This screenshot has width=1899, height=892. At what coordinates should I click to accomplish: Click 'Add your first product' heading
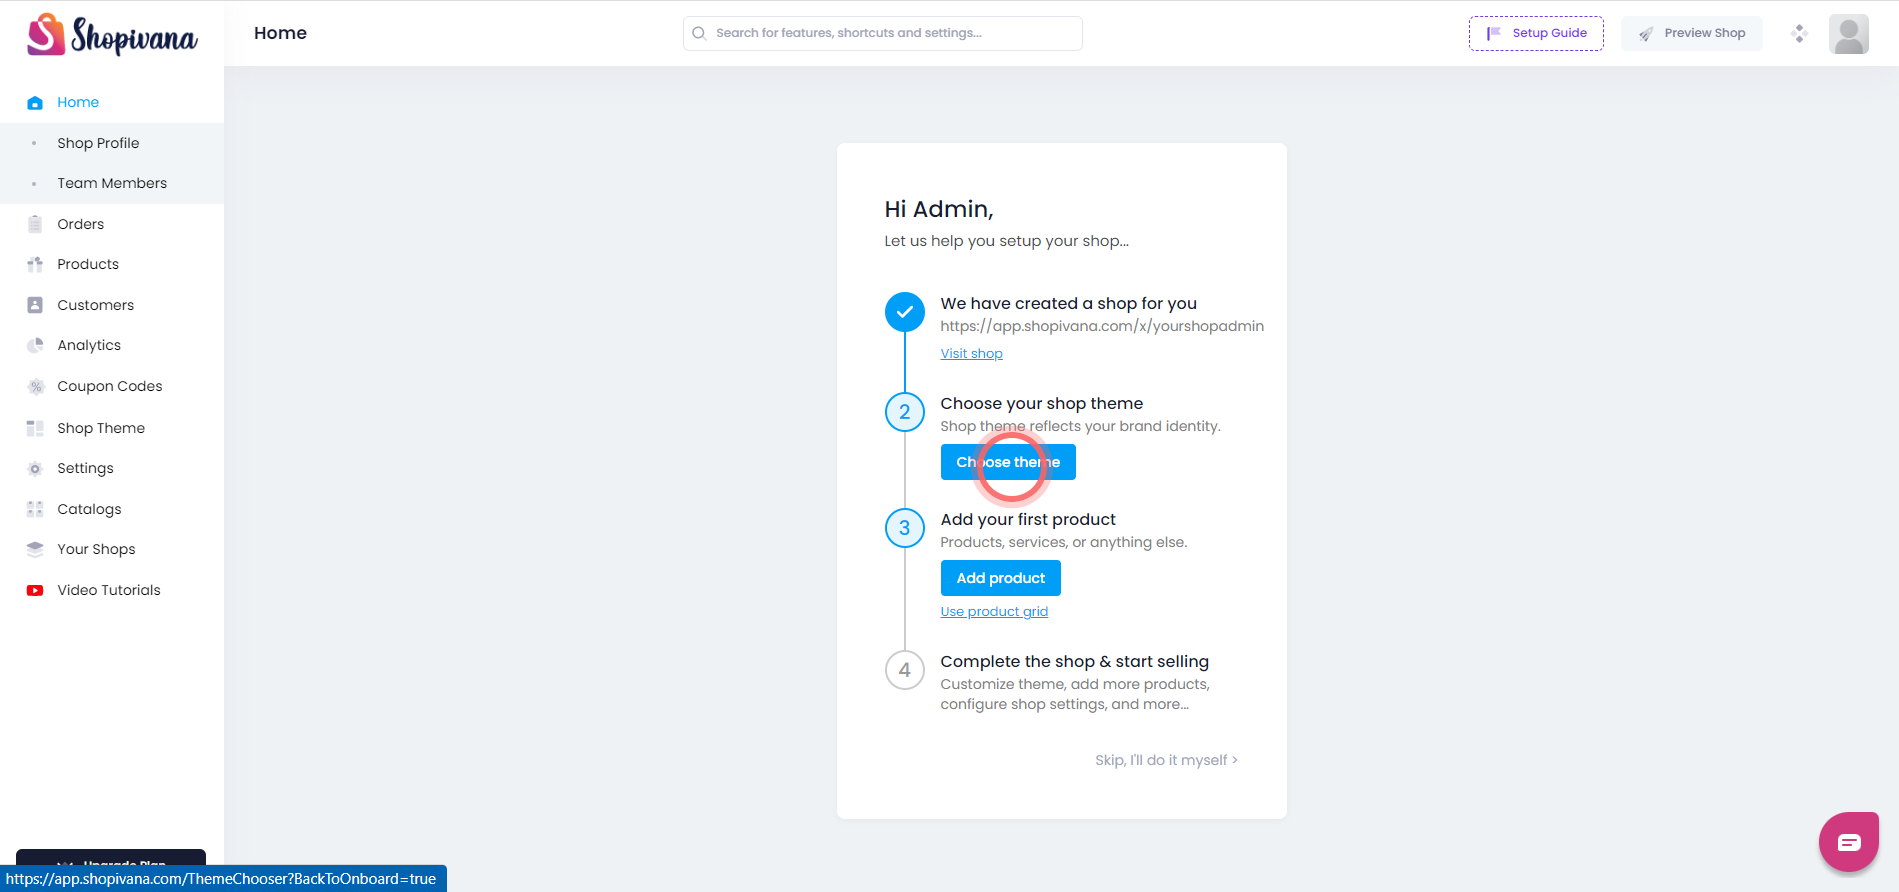coord(1028,519)
